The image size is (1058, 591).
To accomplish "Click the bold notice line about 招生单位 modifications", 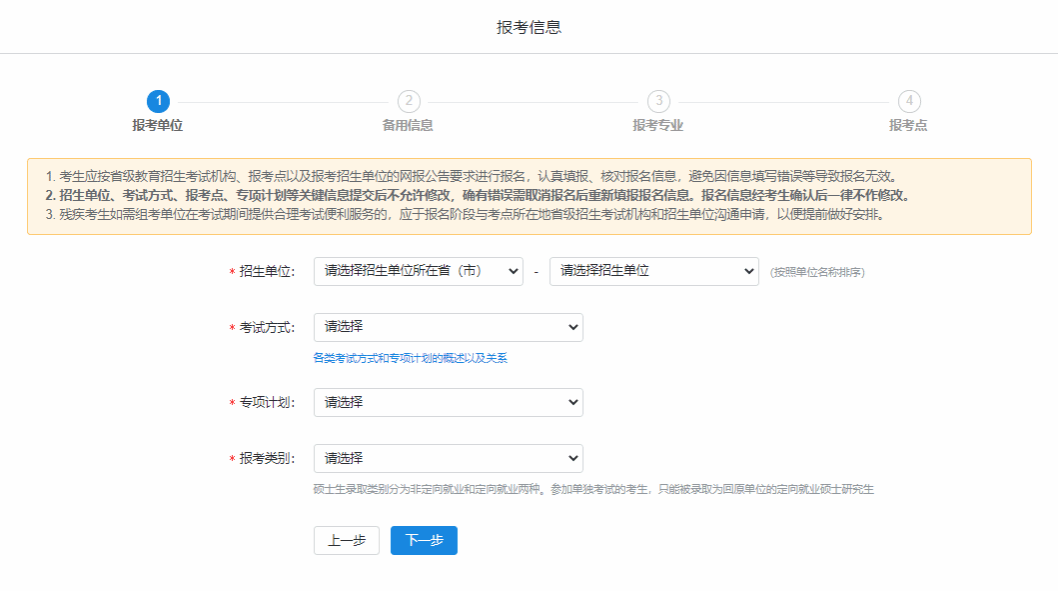I will 478,195.
